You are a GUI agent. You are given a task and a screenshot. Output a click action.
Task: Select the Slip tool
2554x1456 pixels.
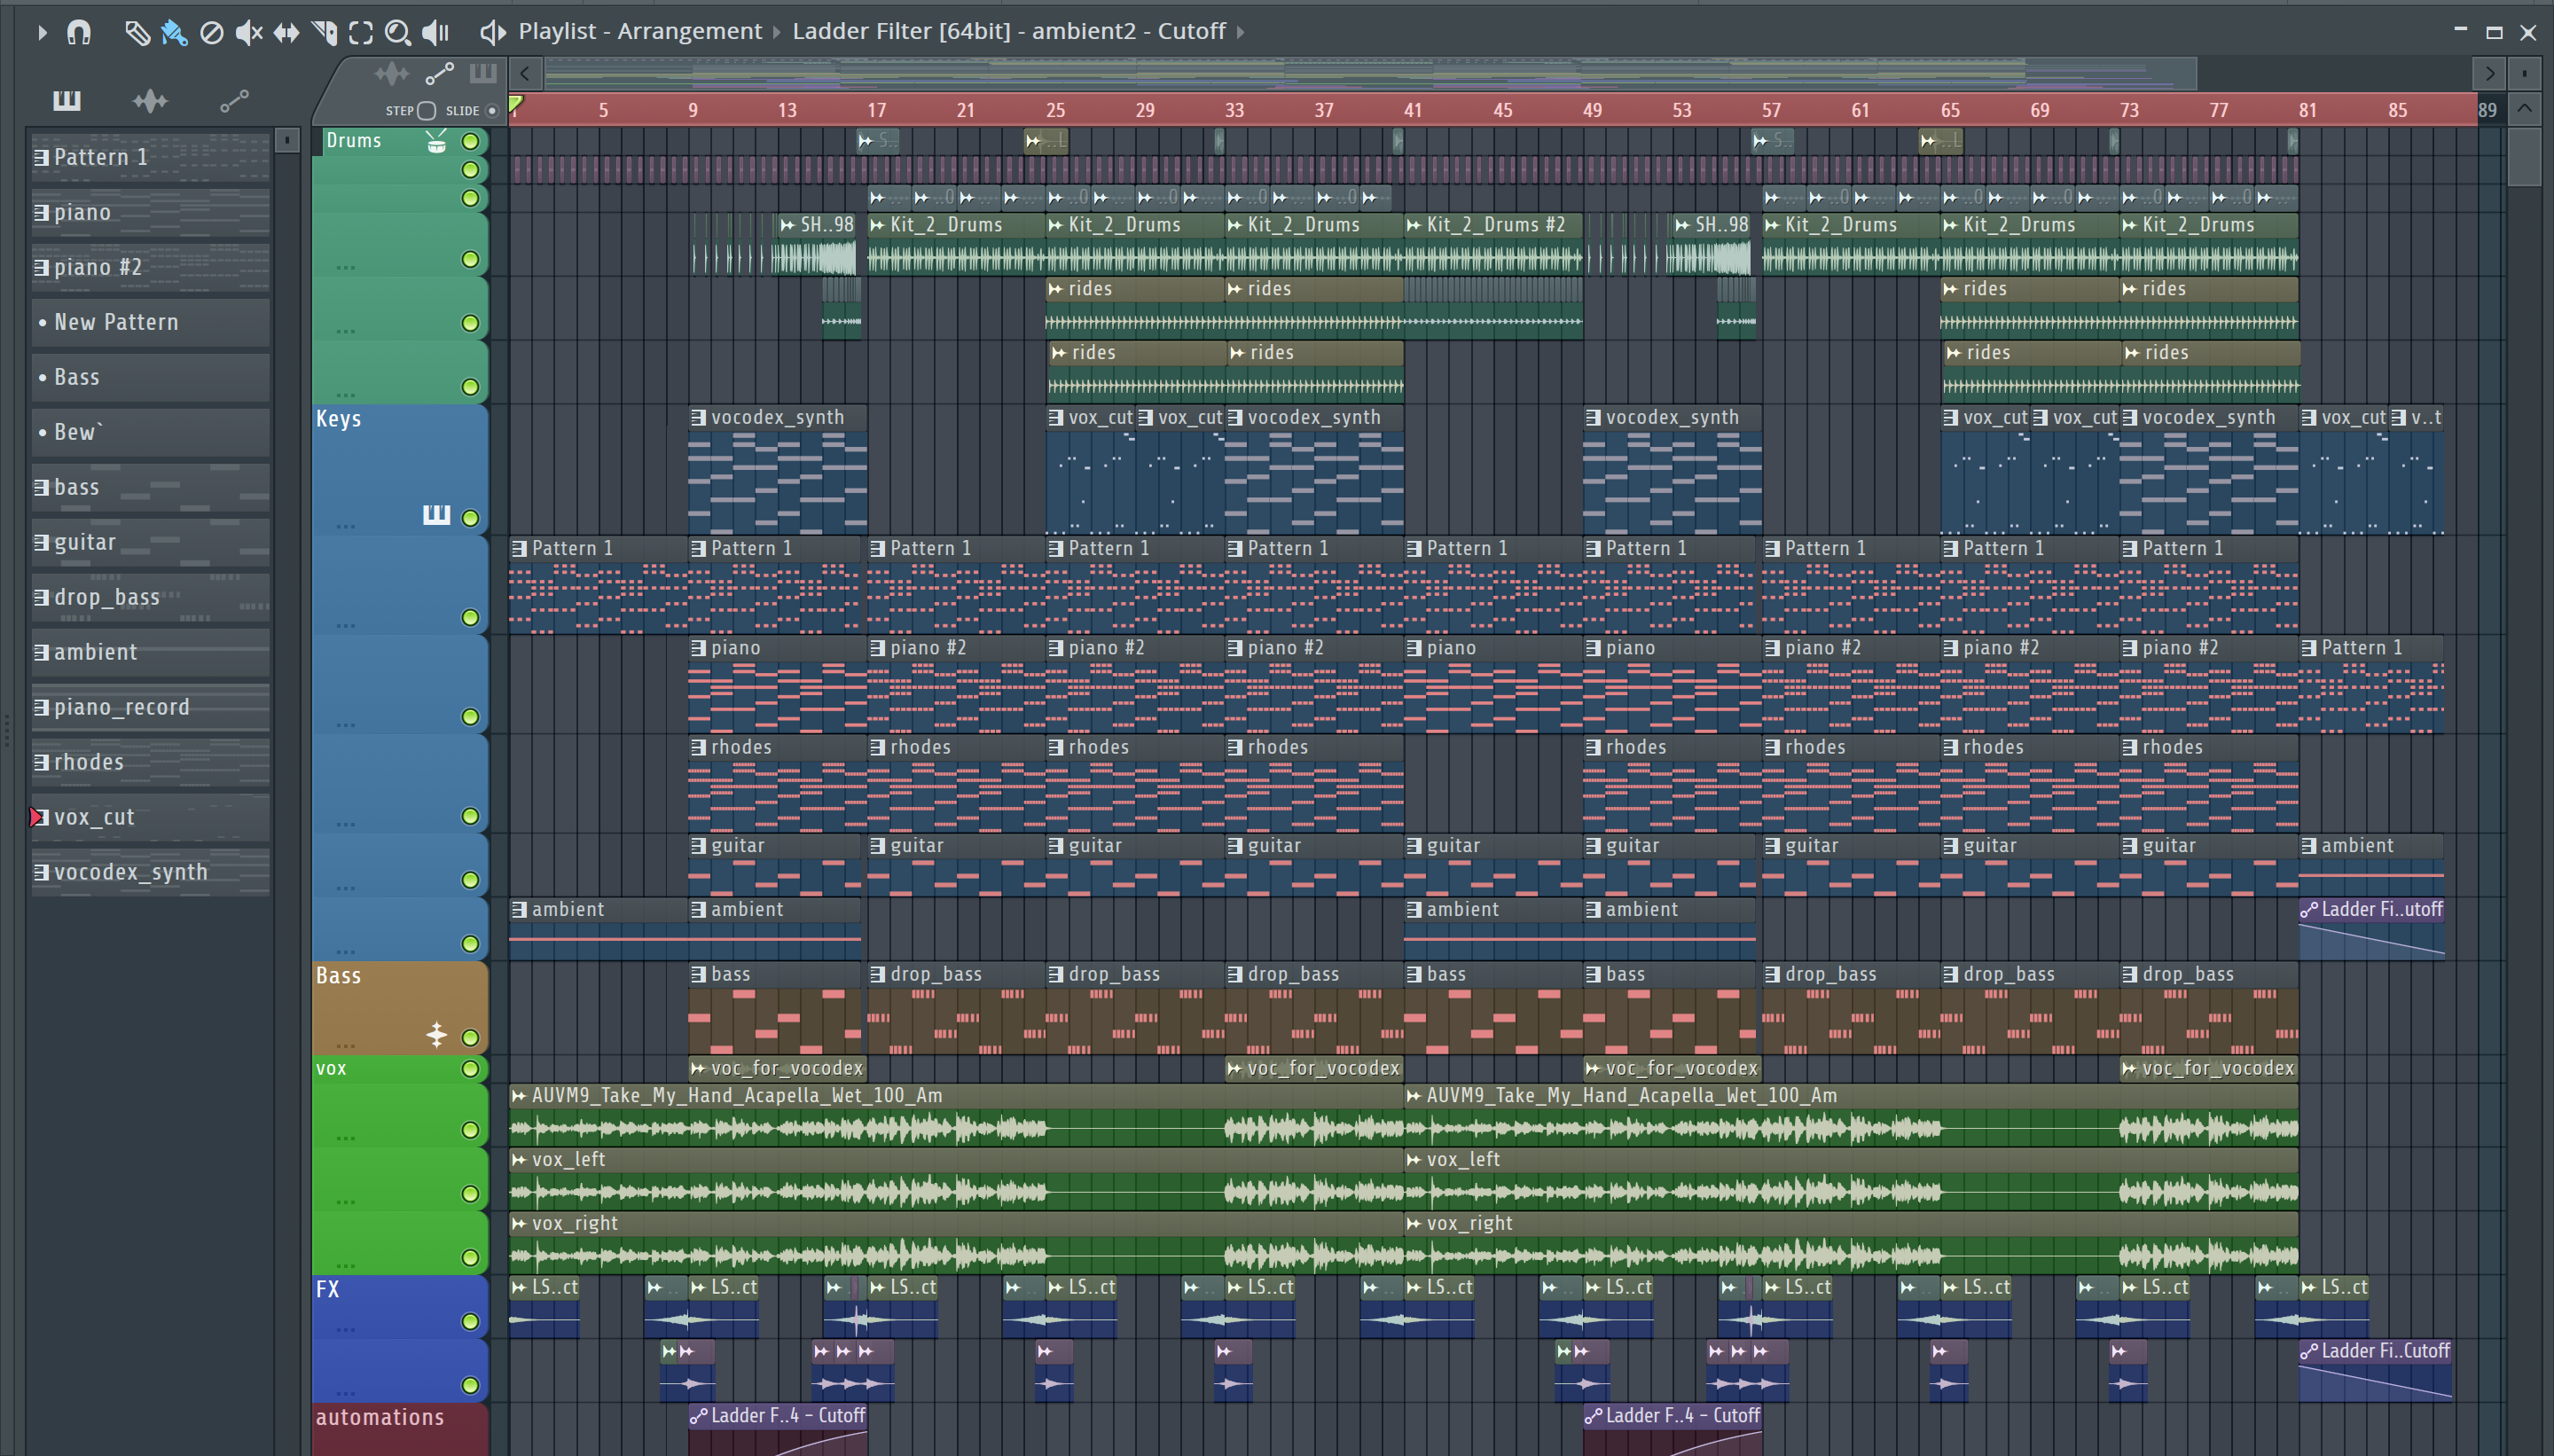point(286,32)
